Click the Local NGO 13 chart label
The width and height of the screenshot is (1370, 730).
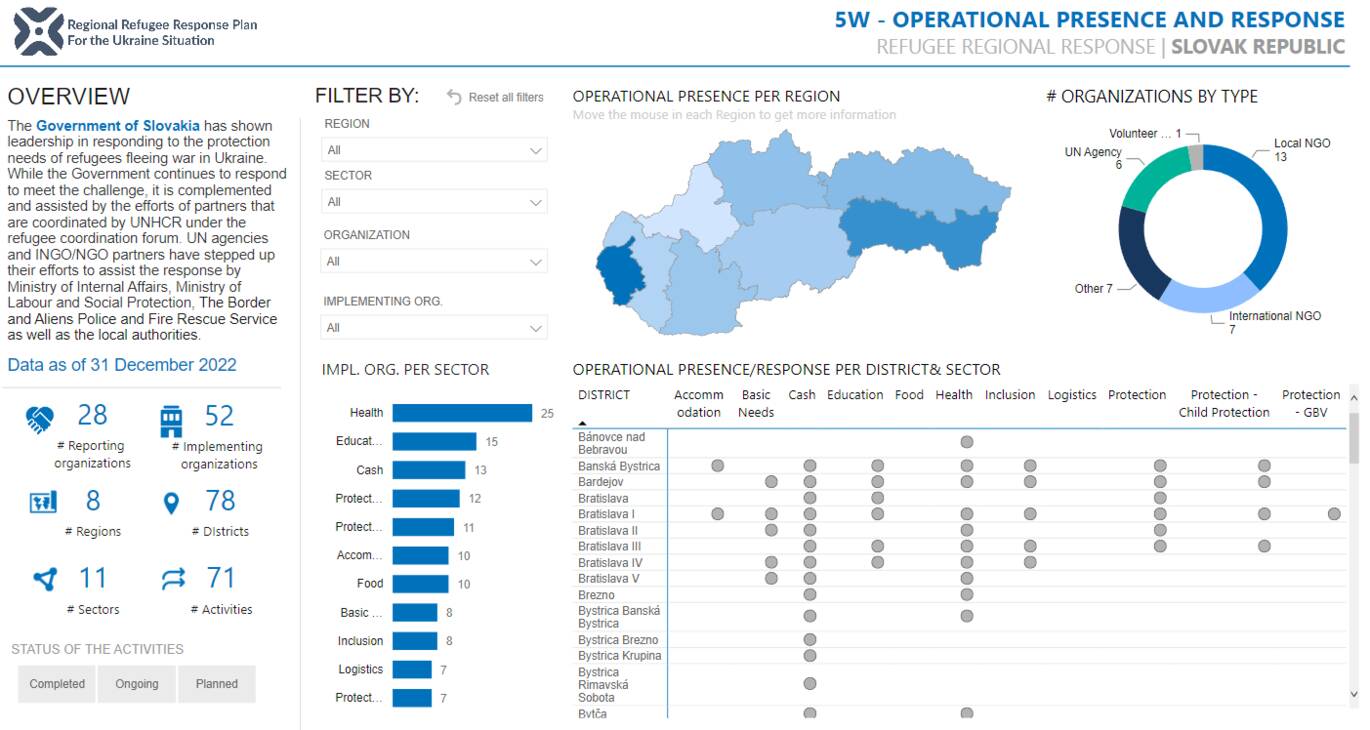click(x=1302, y=150)
